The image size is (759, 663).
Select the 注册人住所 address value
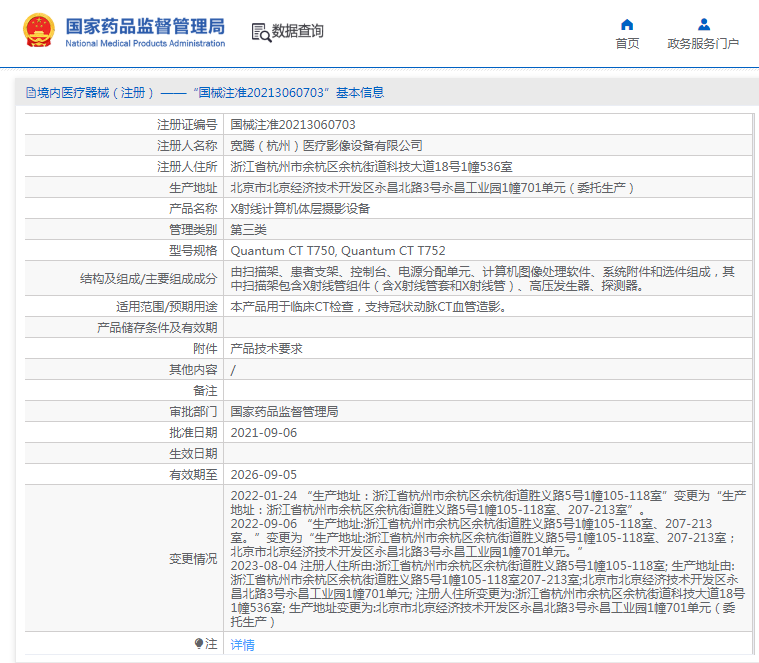coord(371,167)
